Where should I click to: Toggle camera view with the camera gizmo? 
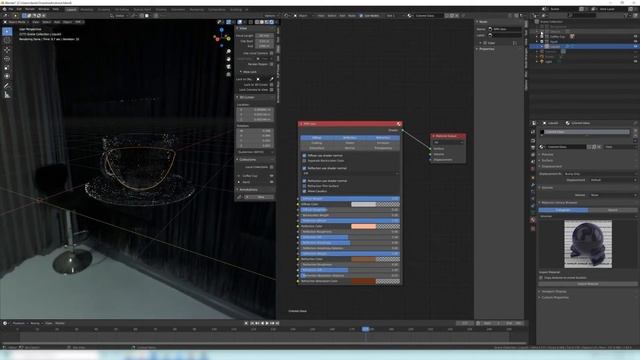[229, 67]
